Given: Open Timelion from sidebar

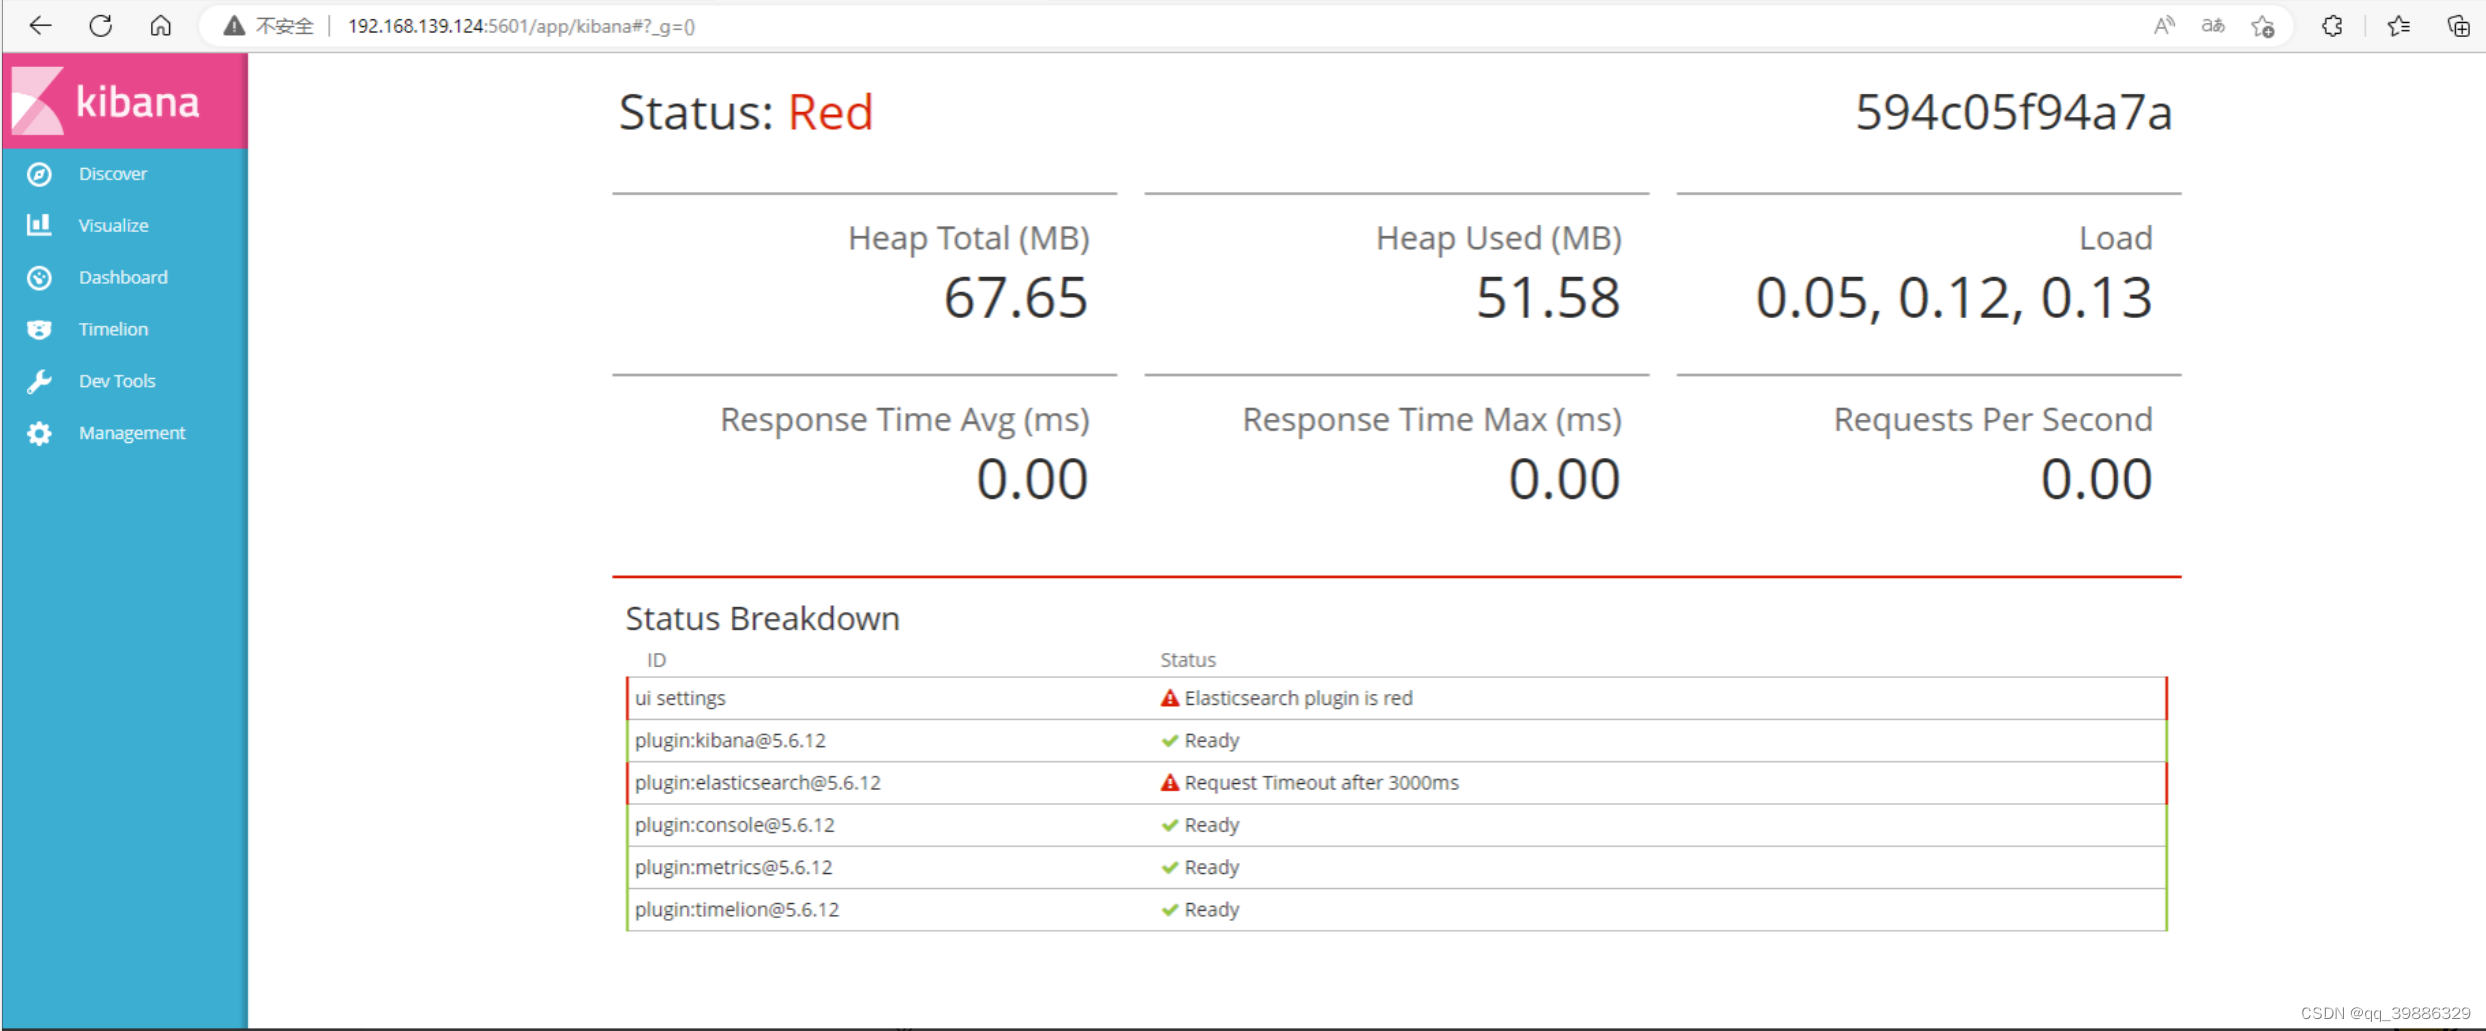Looking at the screenshot, I should click(x=113, y=329).
